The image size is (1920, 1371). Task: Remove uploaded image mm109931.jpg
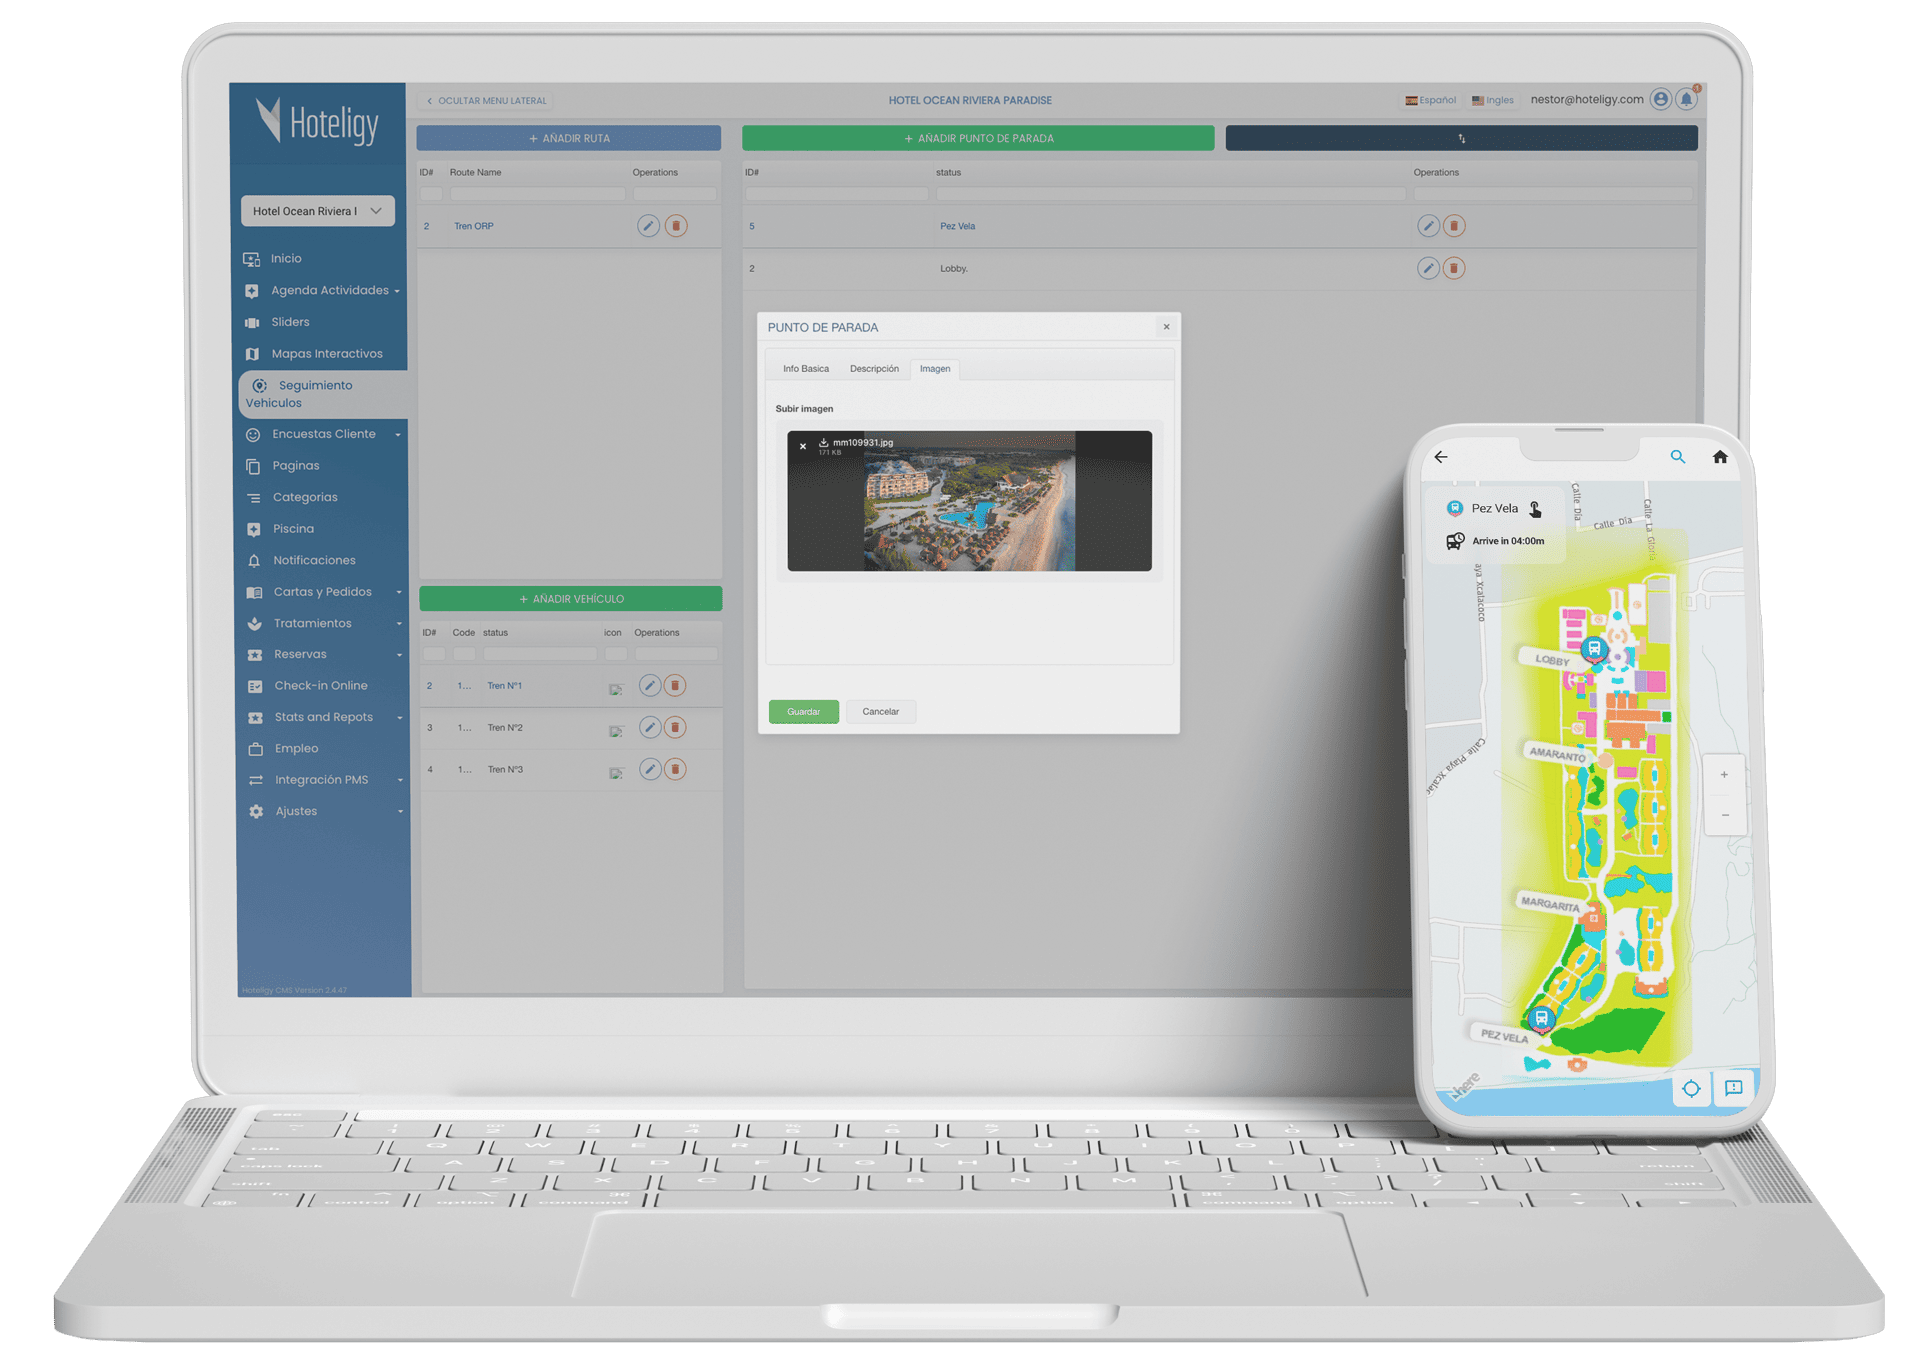click(x=803, y=446)
